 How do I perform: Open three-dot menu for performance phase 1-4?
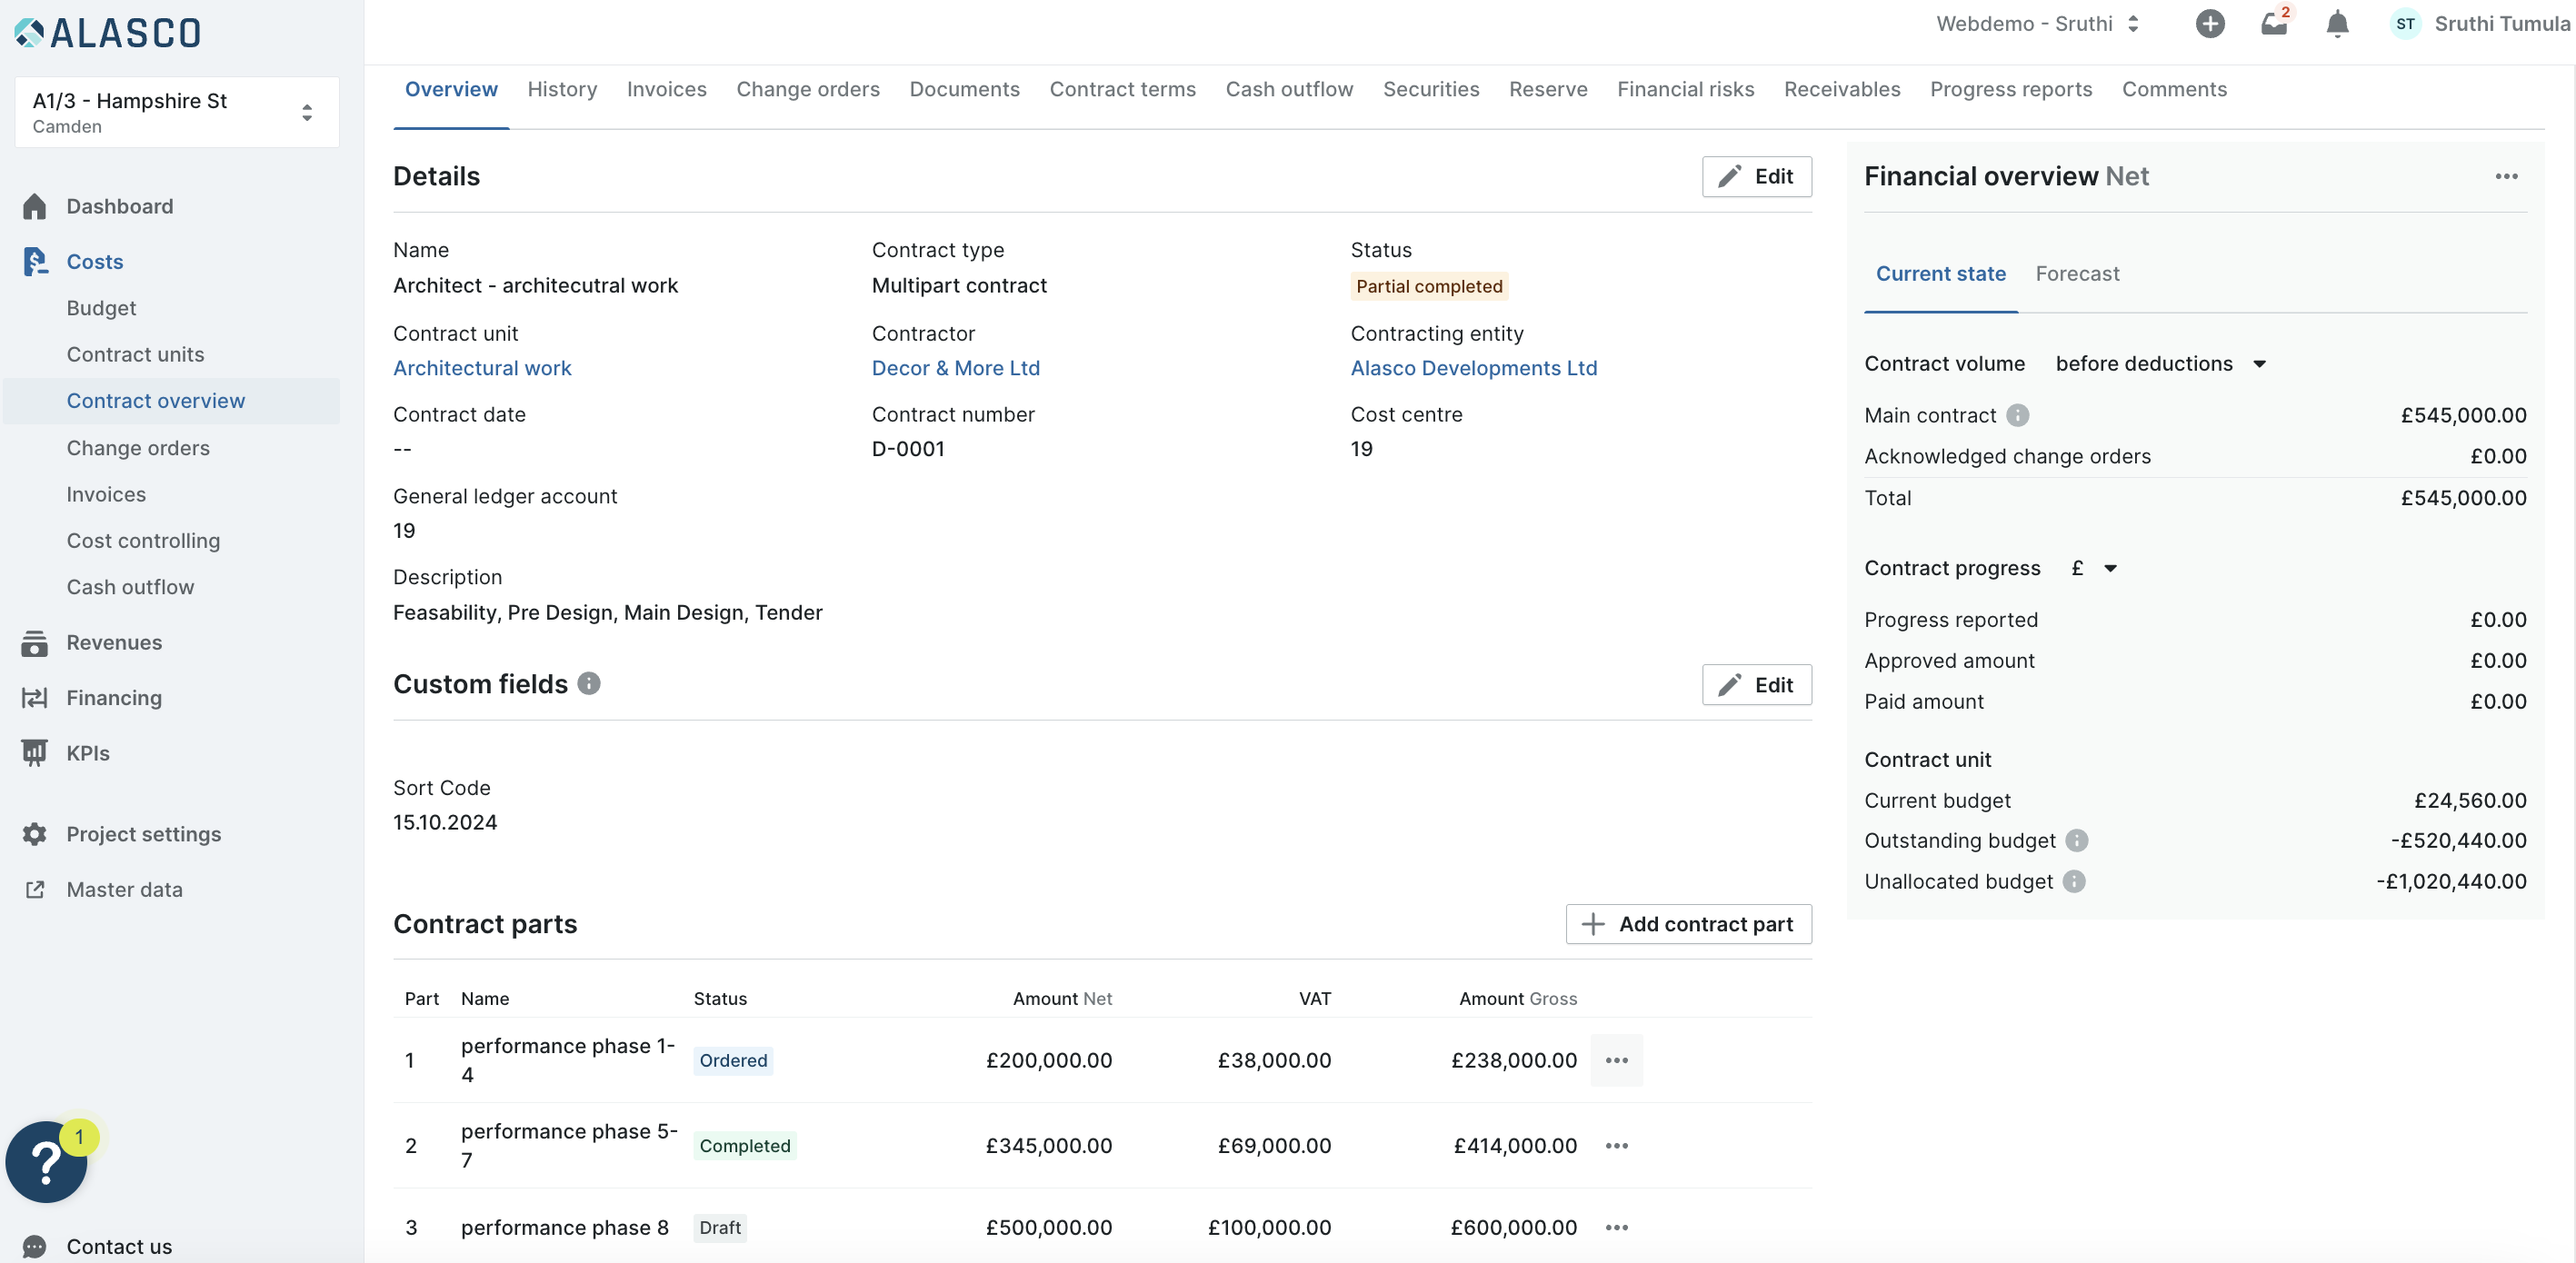click(1616, 1060)
